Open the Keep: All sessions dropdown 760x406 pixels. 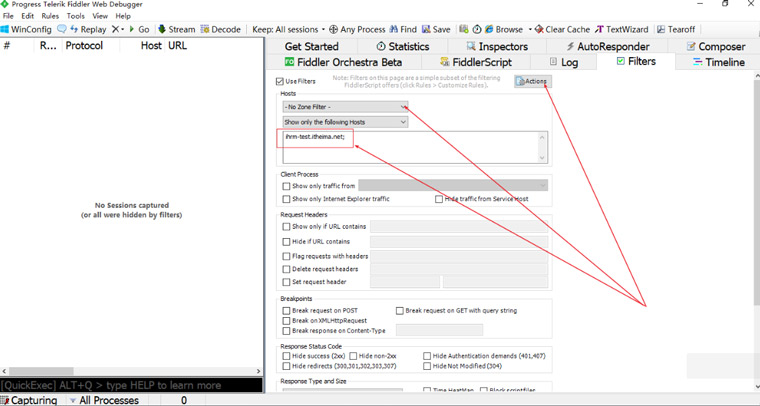coord(288,29)
